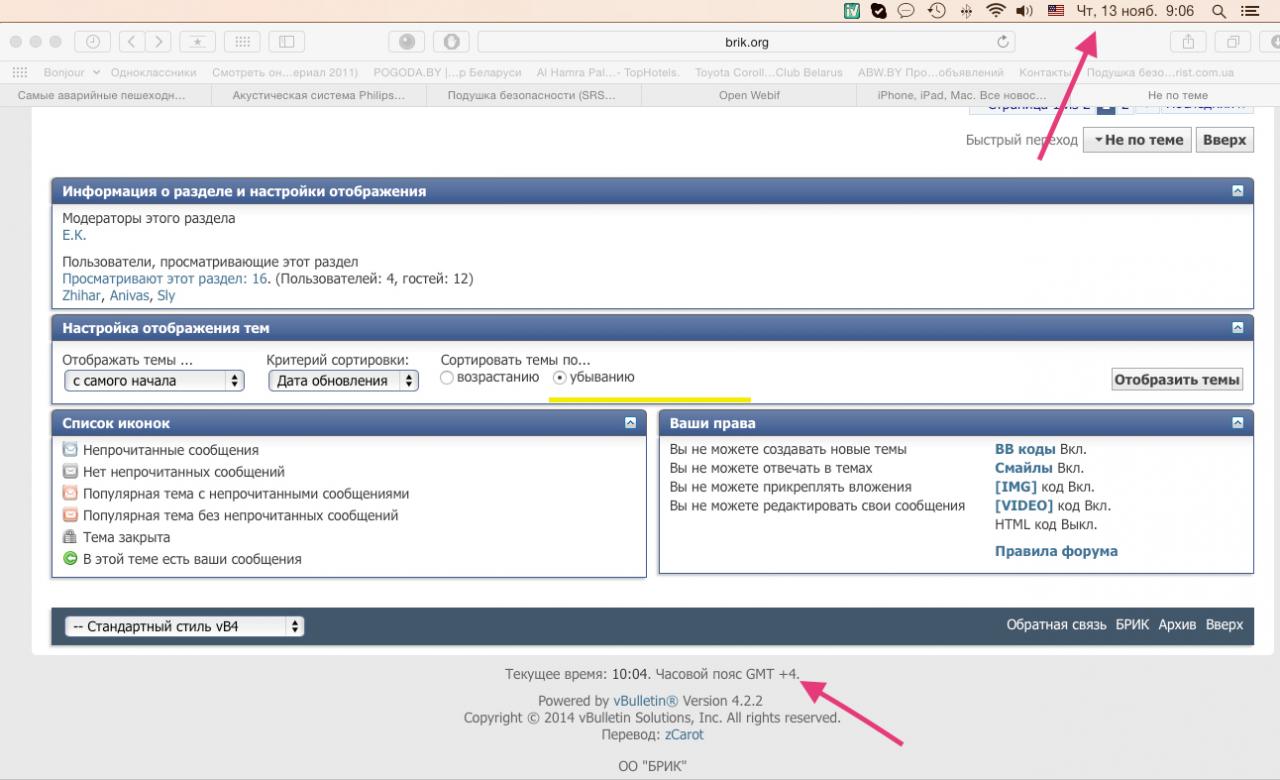Open moderator 'Е.К.' profile link
Screen dimensions: 1280x780
75,235
